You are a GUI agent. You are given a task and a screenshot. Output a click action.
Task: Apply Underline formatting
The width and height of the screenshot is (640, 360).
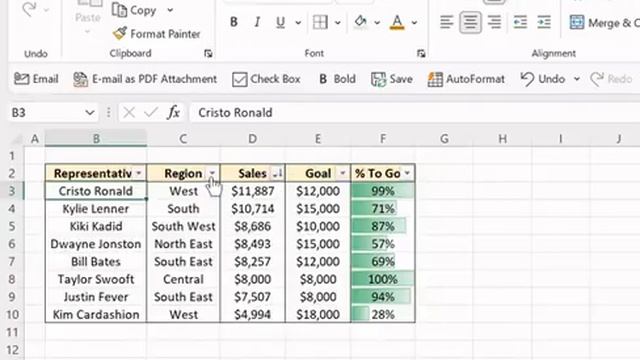[280, 22]
